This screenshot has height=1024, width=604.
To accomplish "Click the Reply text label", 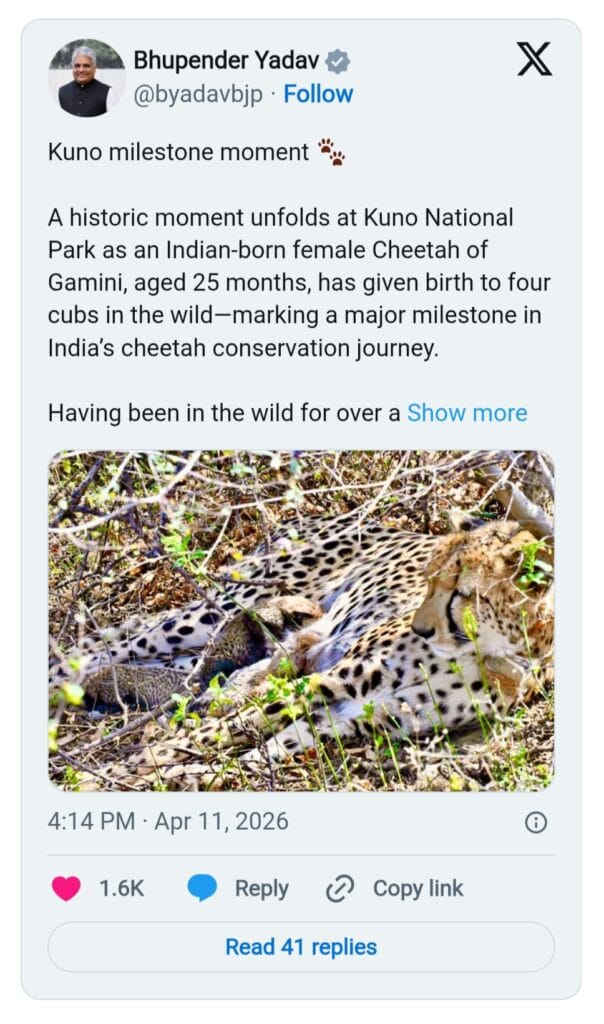I will tap(261, 888).
